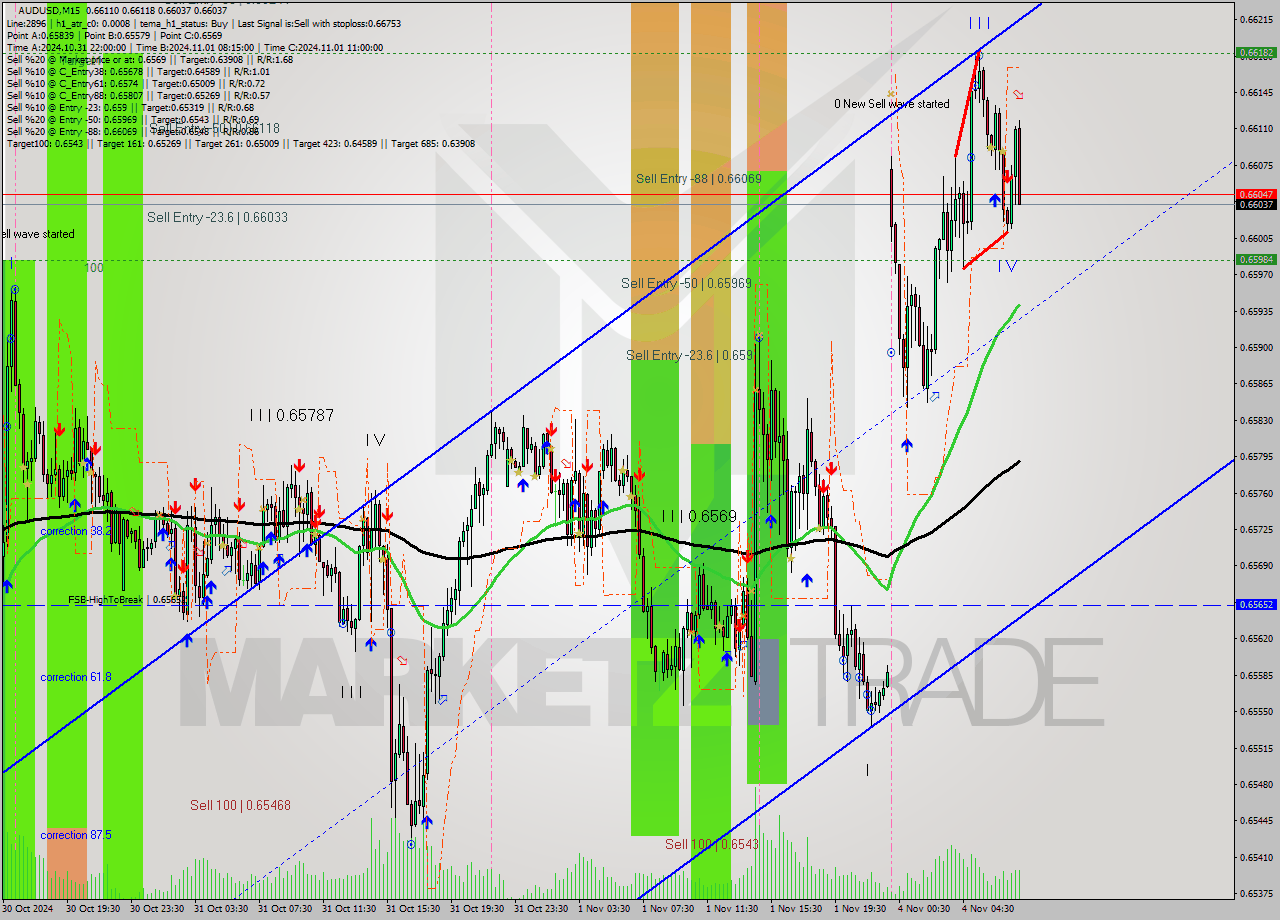
Task: Click the 'Sell Entry -88 | 0.66069' label
Action: [x=699, y=179]
